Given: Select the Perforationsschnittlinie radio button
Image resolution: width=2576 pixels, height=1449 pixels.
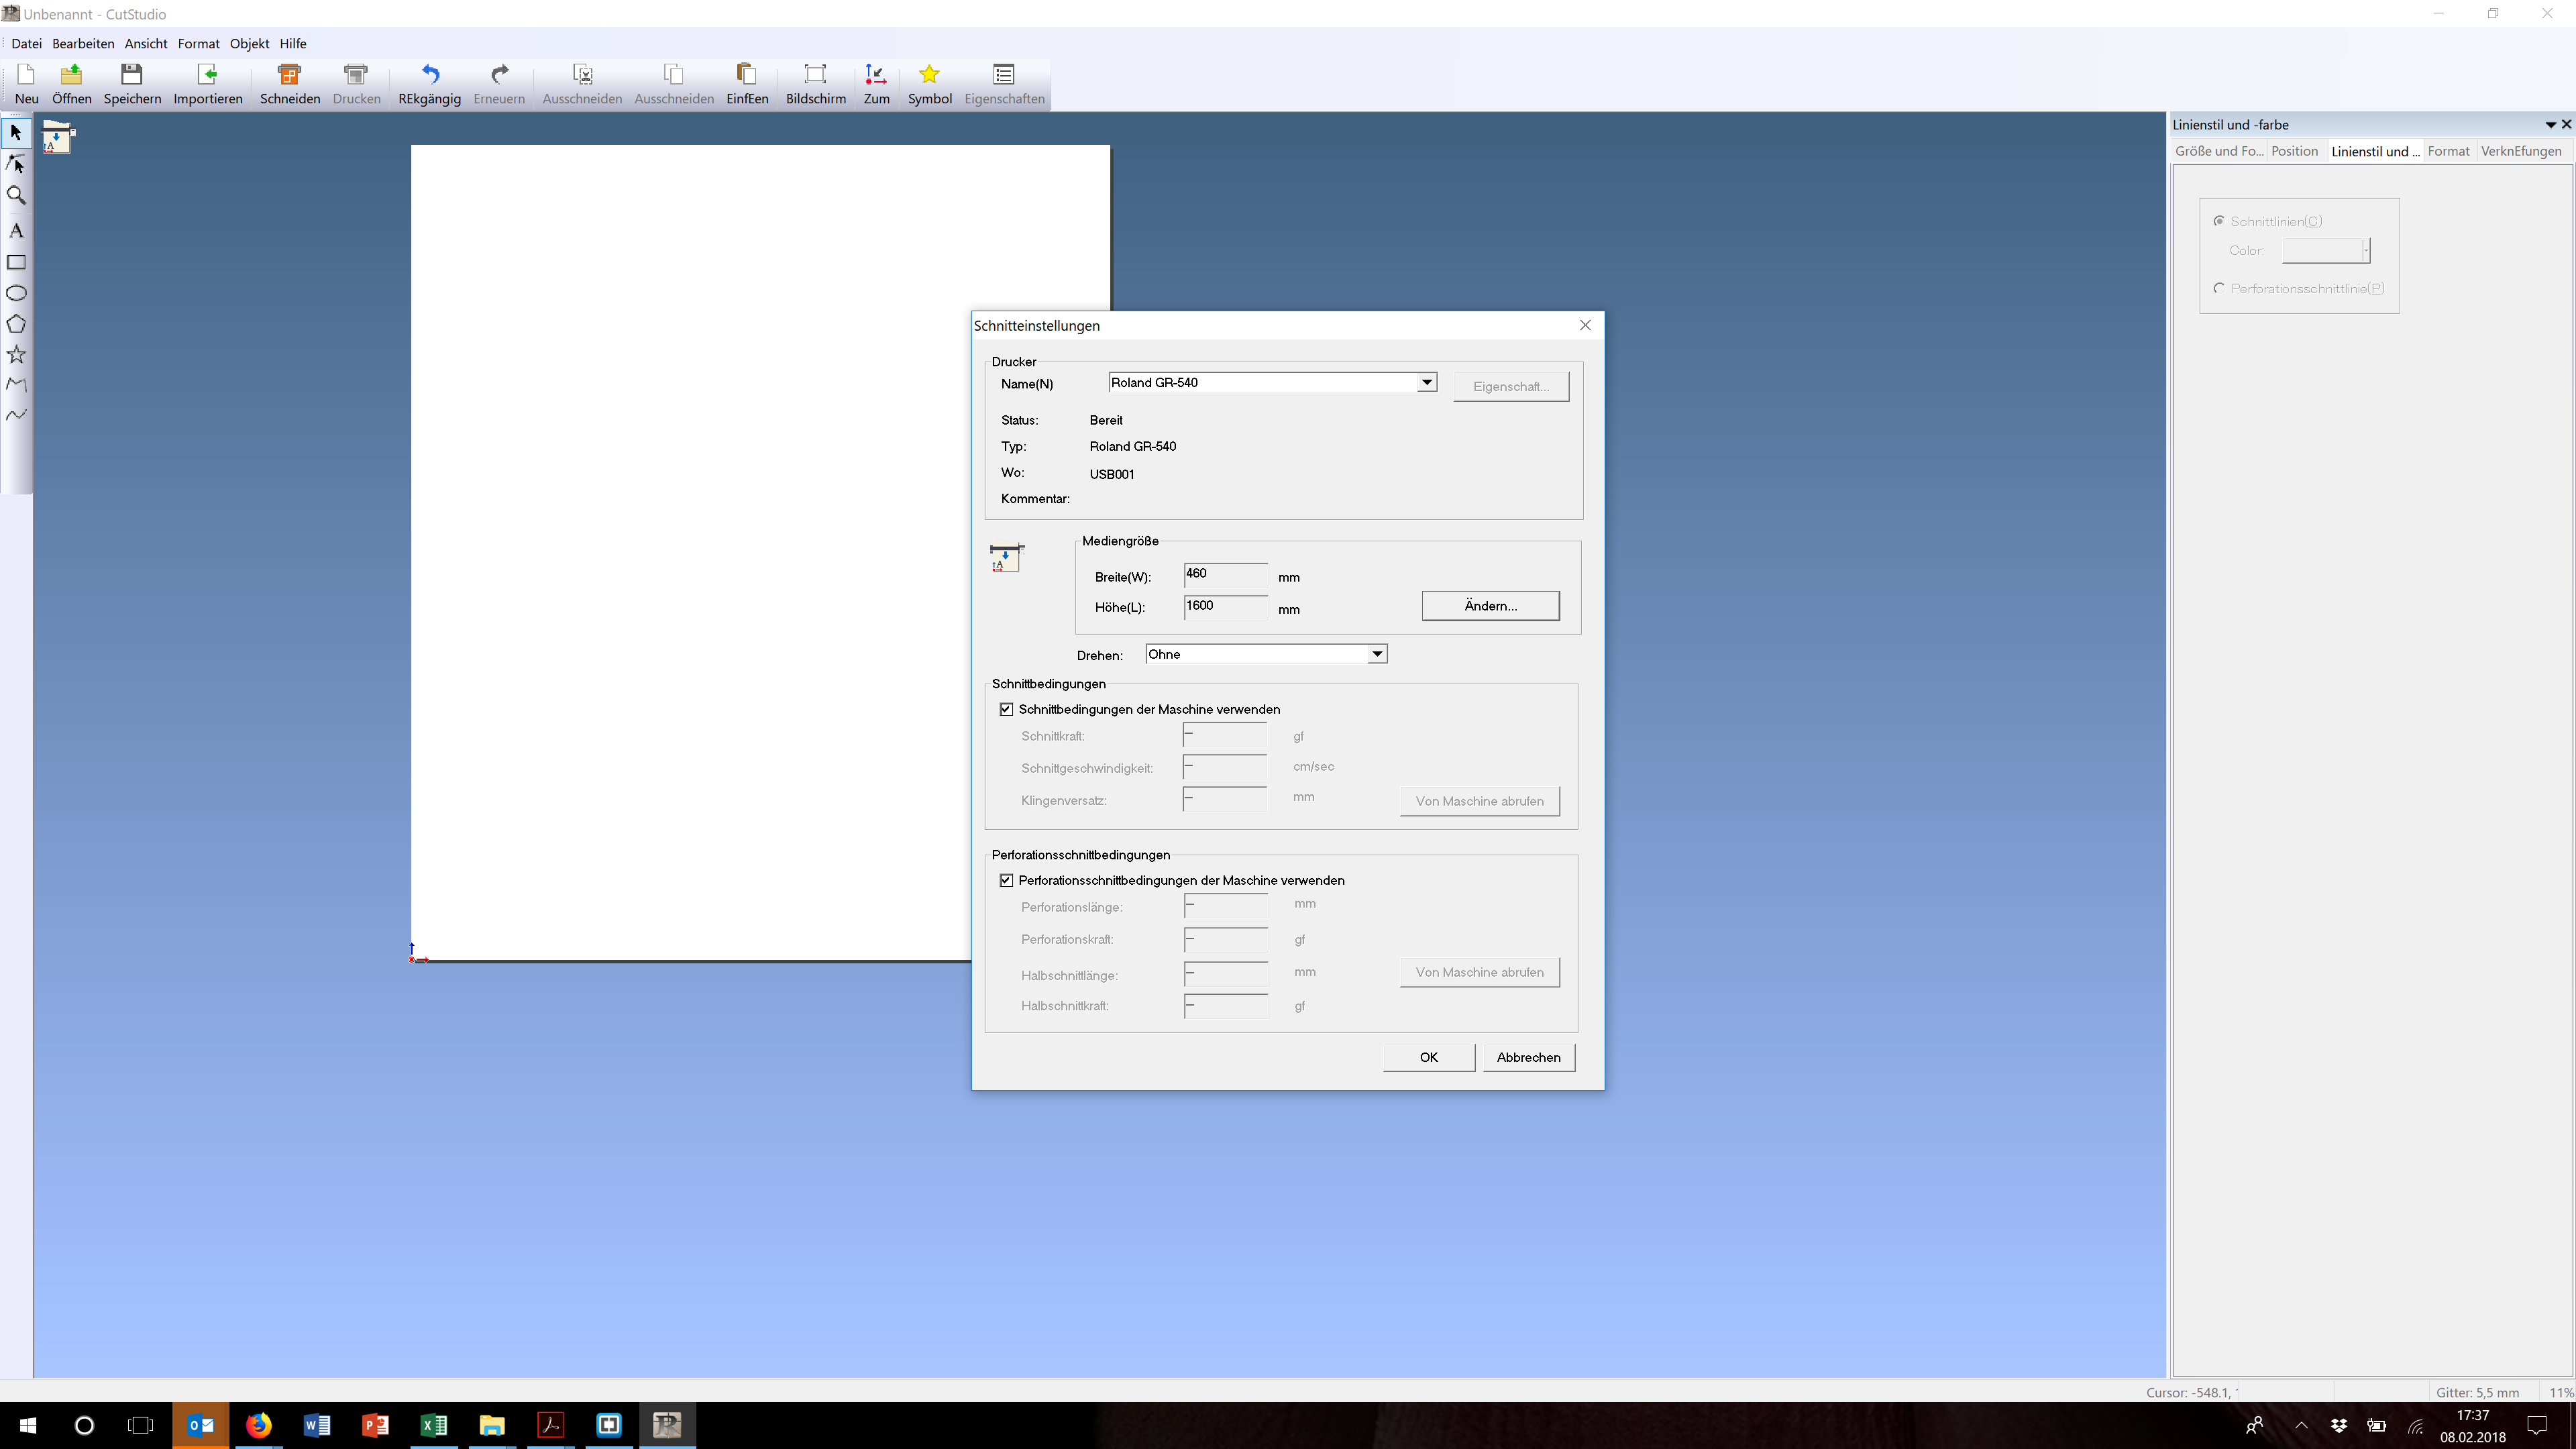Looking at the screenshot, I should pos(2219,288).
